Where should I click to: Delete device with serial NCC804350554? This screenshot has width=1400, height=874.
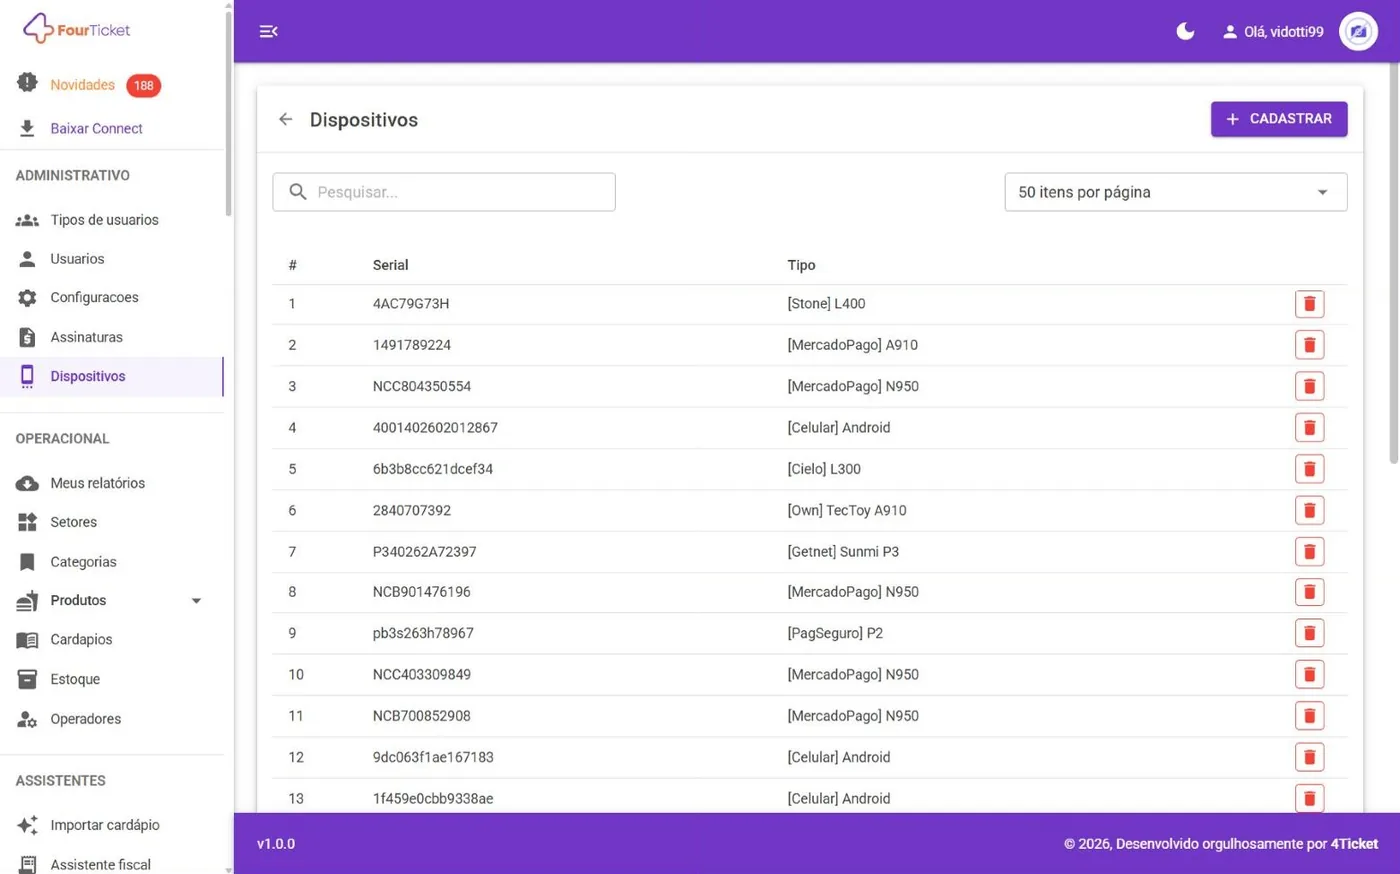point(1309,386)
